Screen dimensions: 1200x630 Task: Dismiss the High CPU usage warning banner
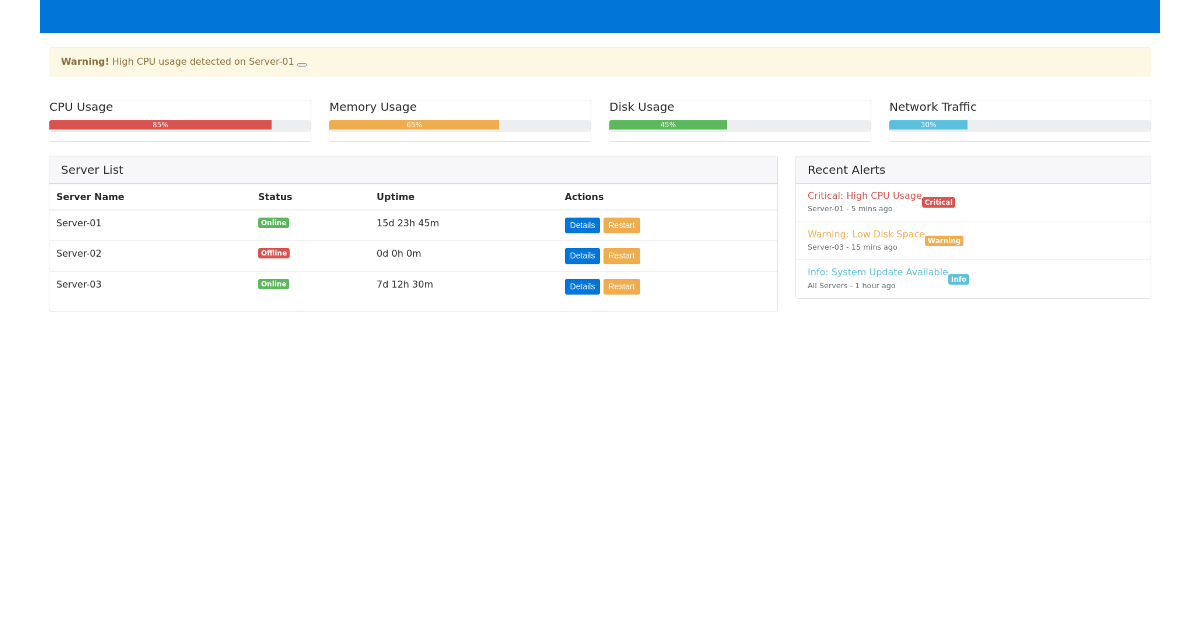tap(302, 64)
